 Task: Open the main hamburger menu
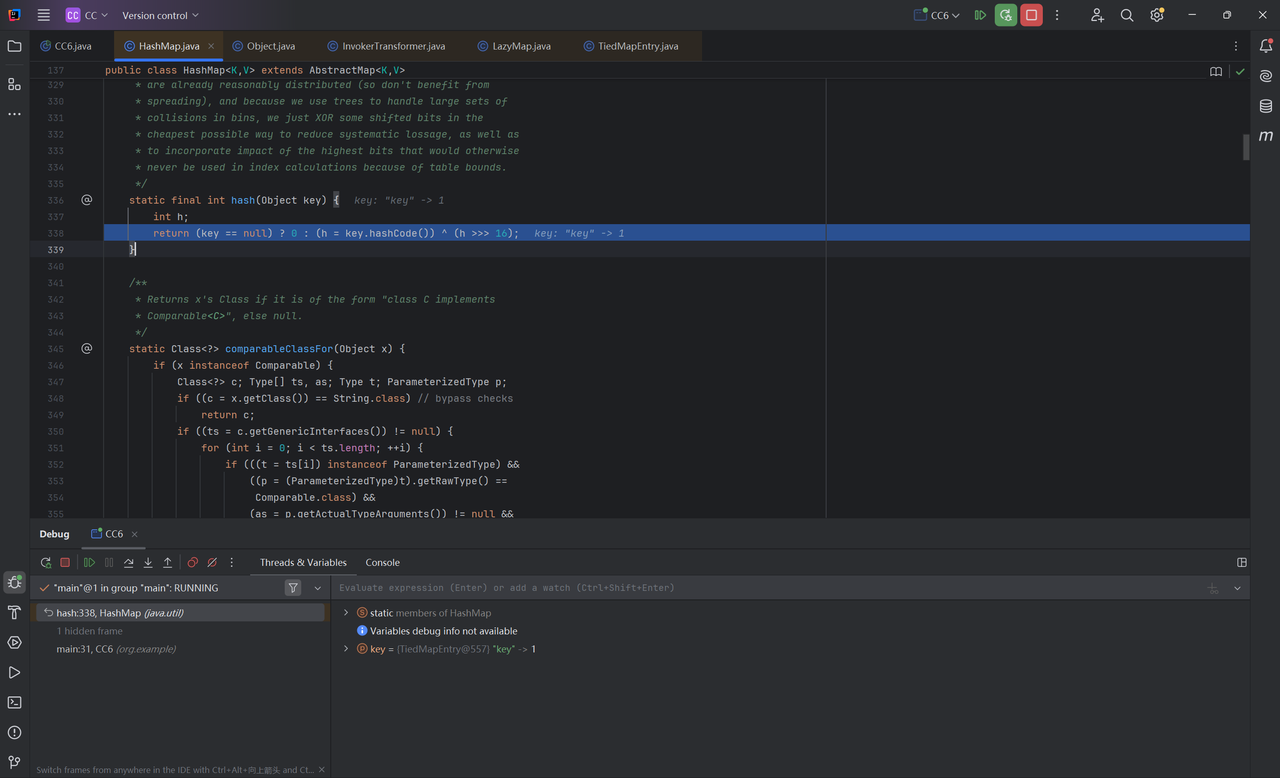click(43, 15)
